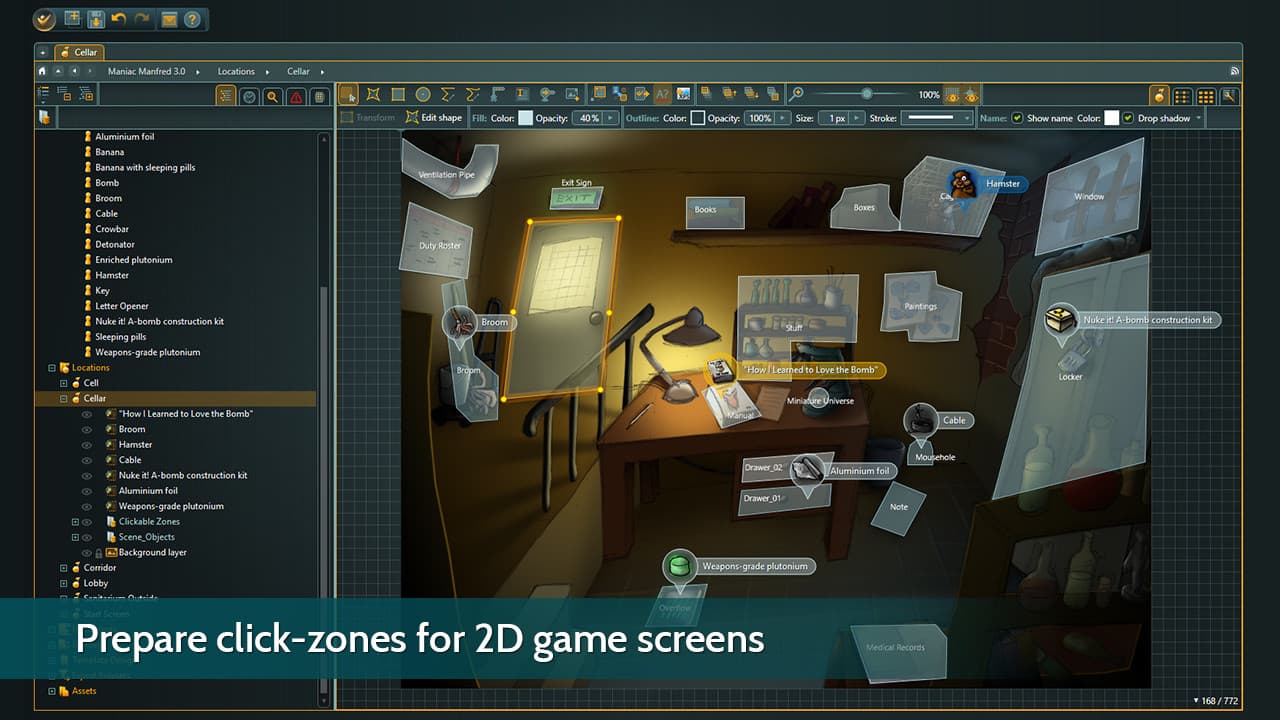Open the recent history clock tab

[x=249, y=97]
